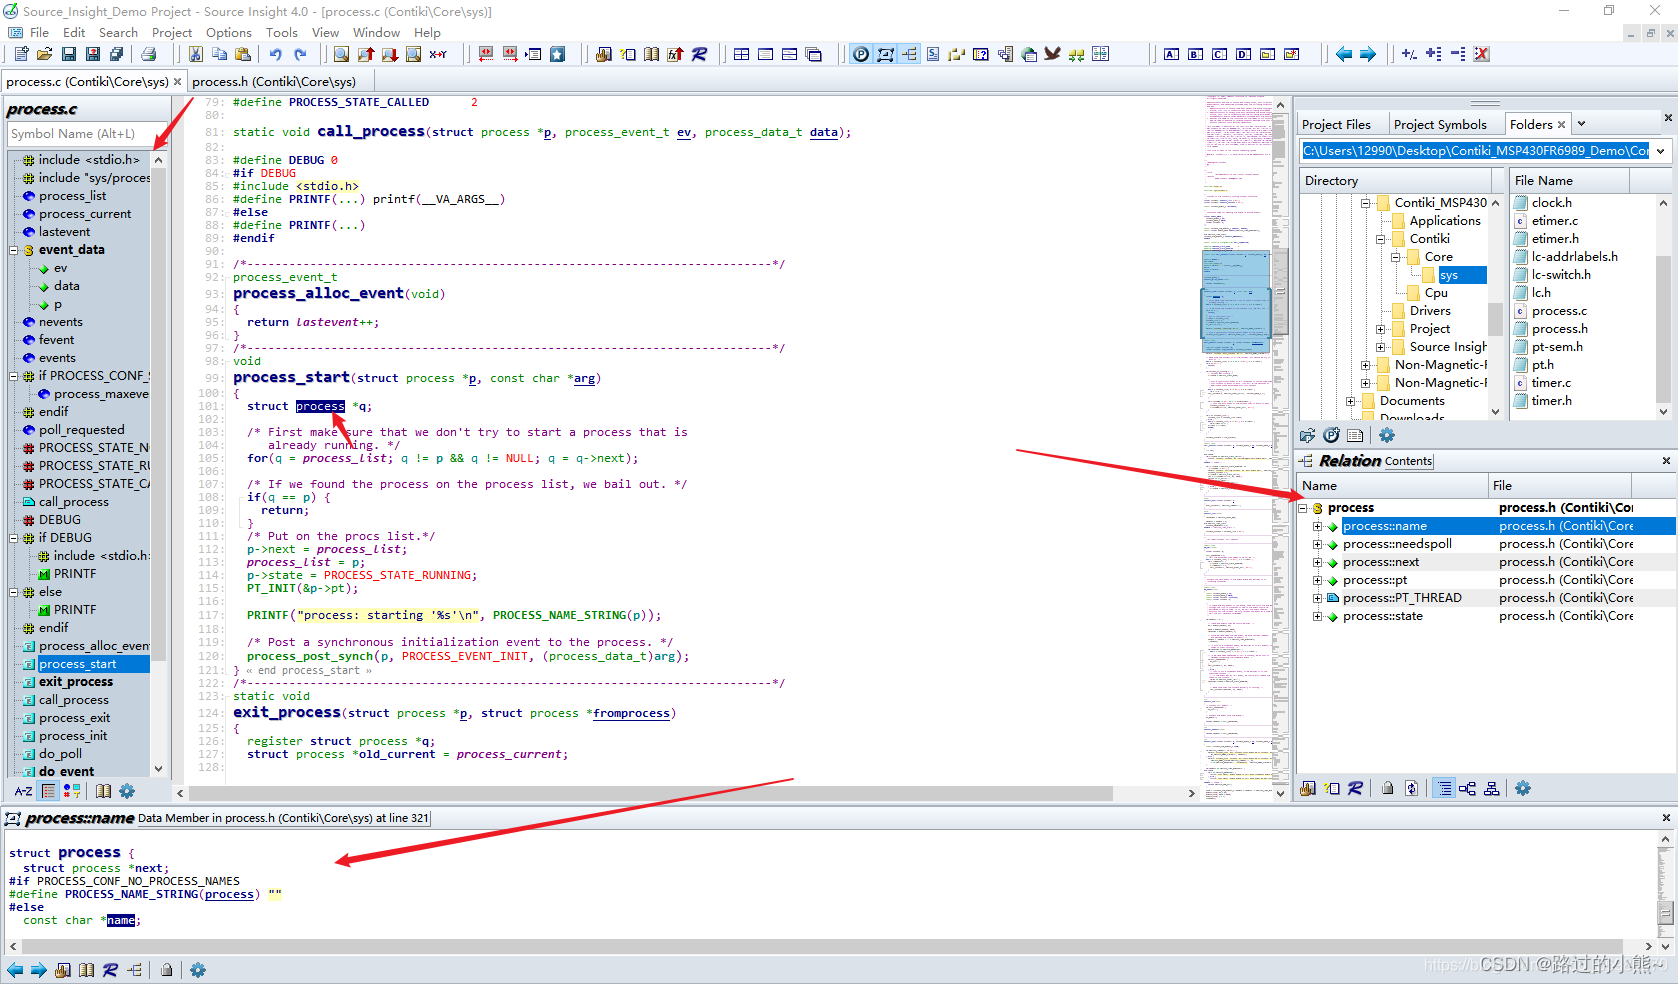Open the Search menu
The height and width of the screenshot is (984, 1678).
coord(118,32)
